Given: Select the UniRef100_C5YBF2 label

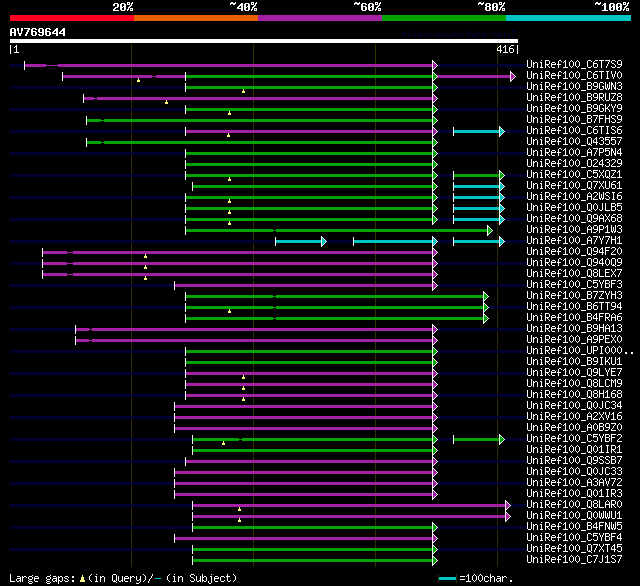Looking at the screenshot, I should [574, 439].
